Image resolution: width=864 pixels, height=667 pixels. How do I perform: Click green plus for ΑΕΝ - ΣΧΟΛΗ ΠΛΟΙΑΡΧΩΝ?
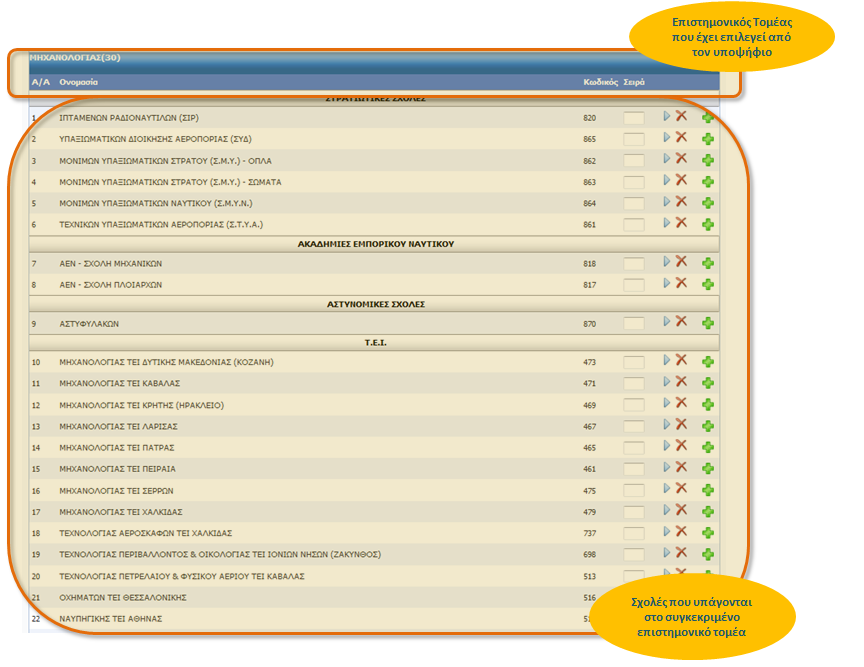(x=708, y=284)
